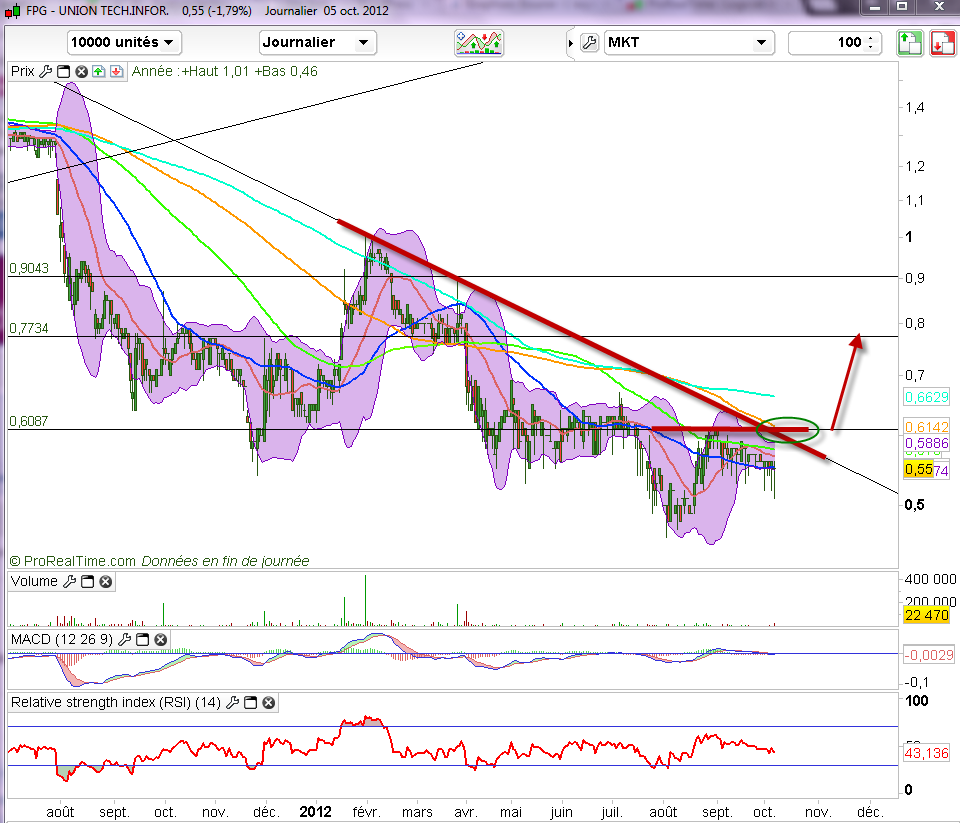
Task: Open the Volume panel wrench settings
Action: click(x=69, y=581)
